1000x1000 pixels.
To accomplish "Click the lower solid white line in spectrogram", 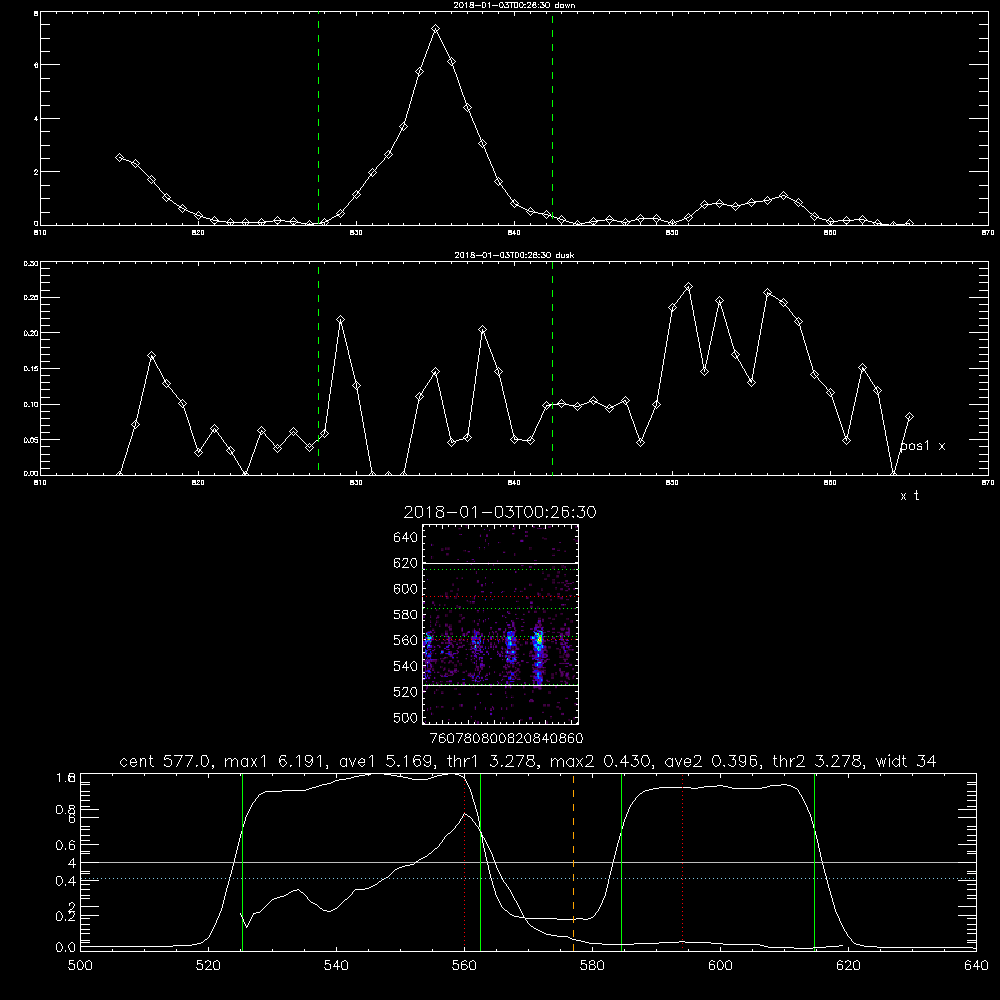I will [x=501, y=686].
